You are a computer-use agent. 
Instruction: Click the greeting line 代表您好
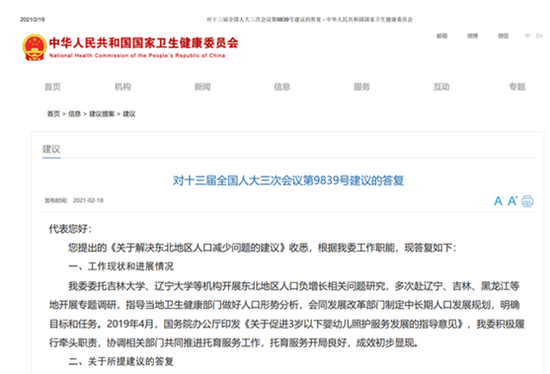pos(70,229)
